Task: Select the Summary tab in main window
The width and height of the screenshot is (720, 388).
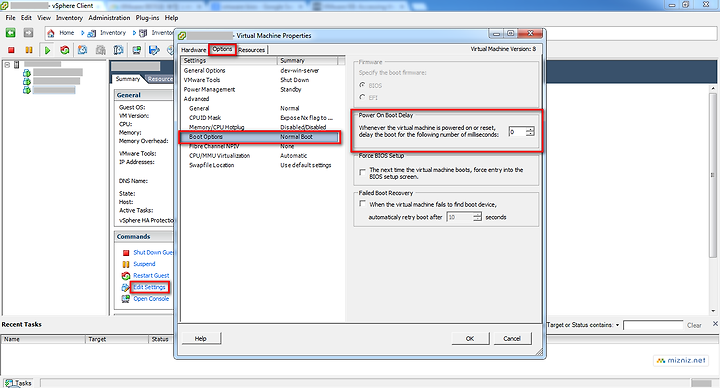Action: [x=128, y=79]
